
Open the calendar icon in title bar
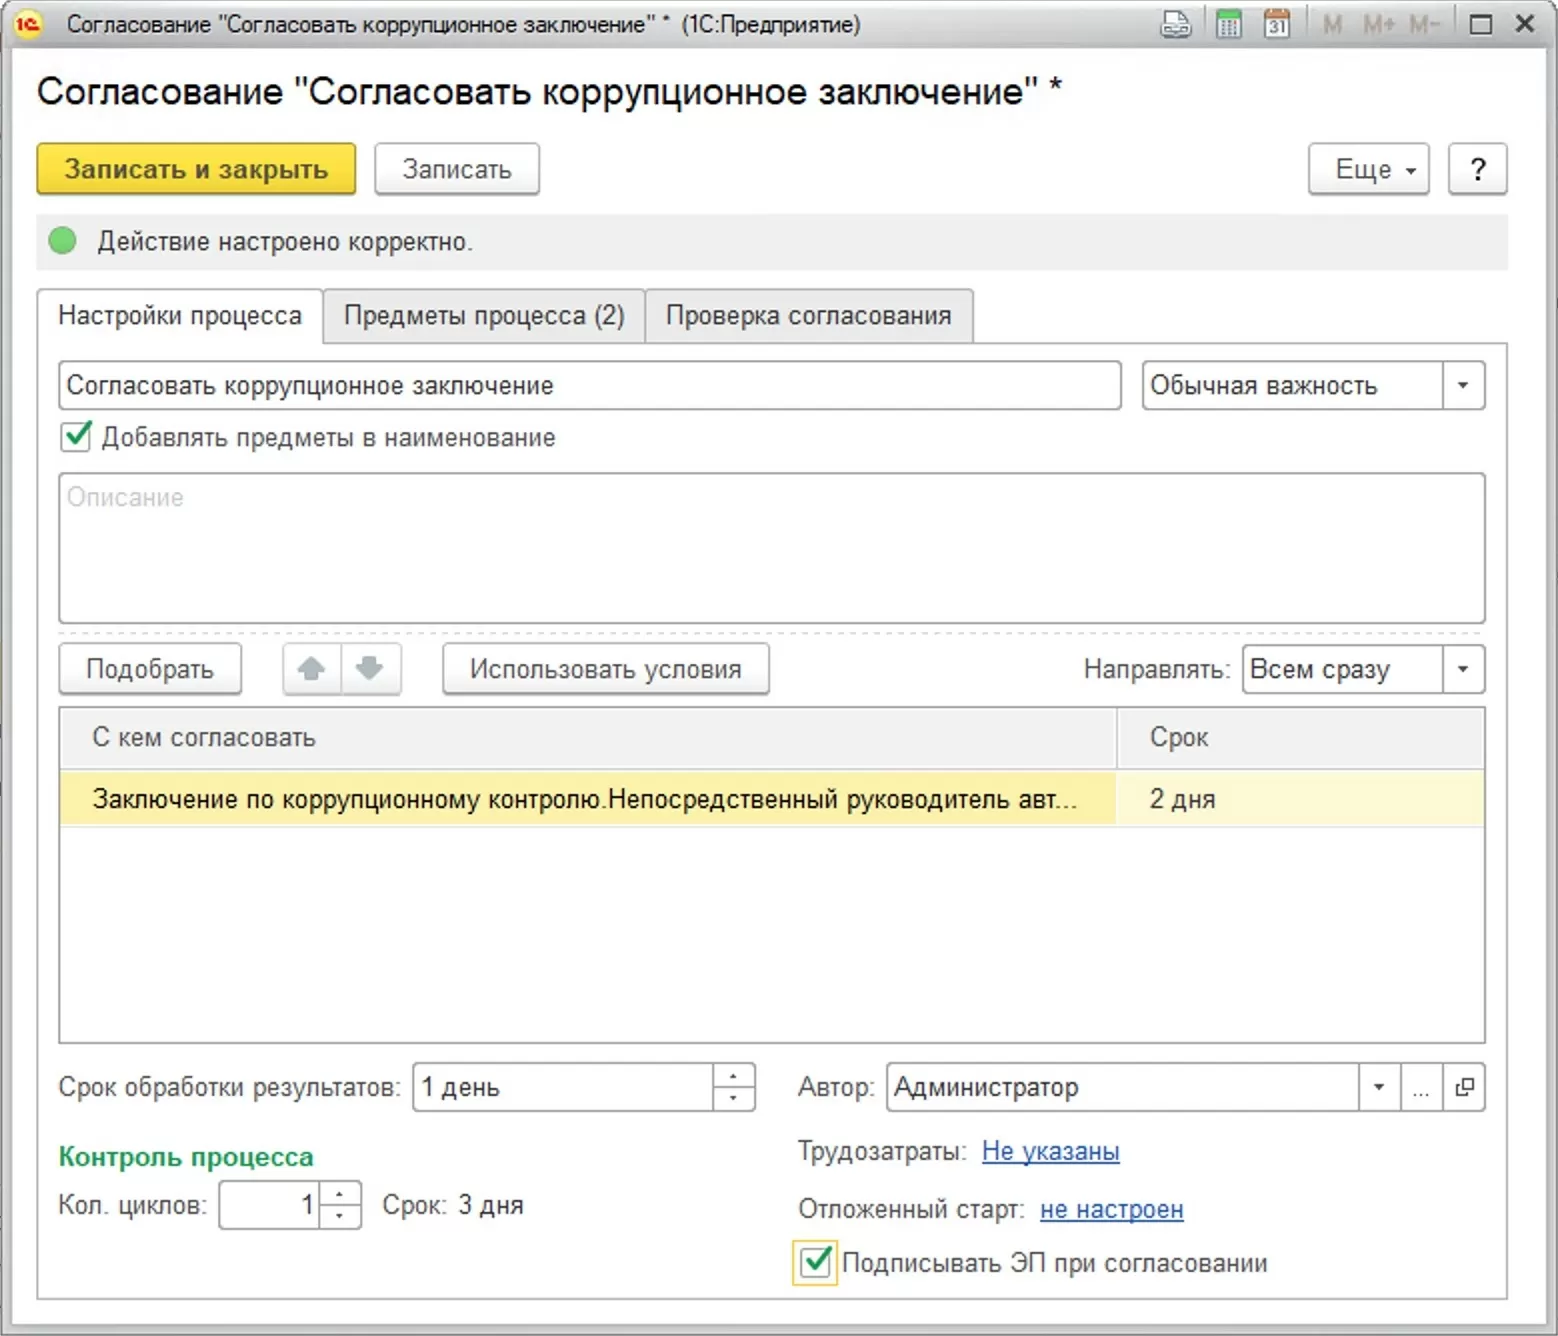pos(1277,24)
